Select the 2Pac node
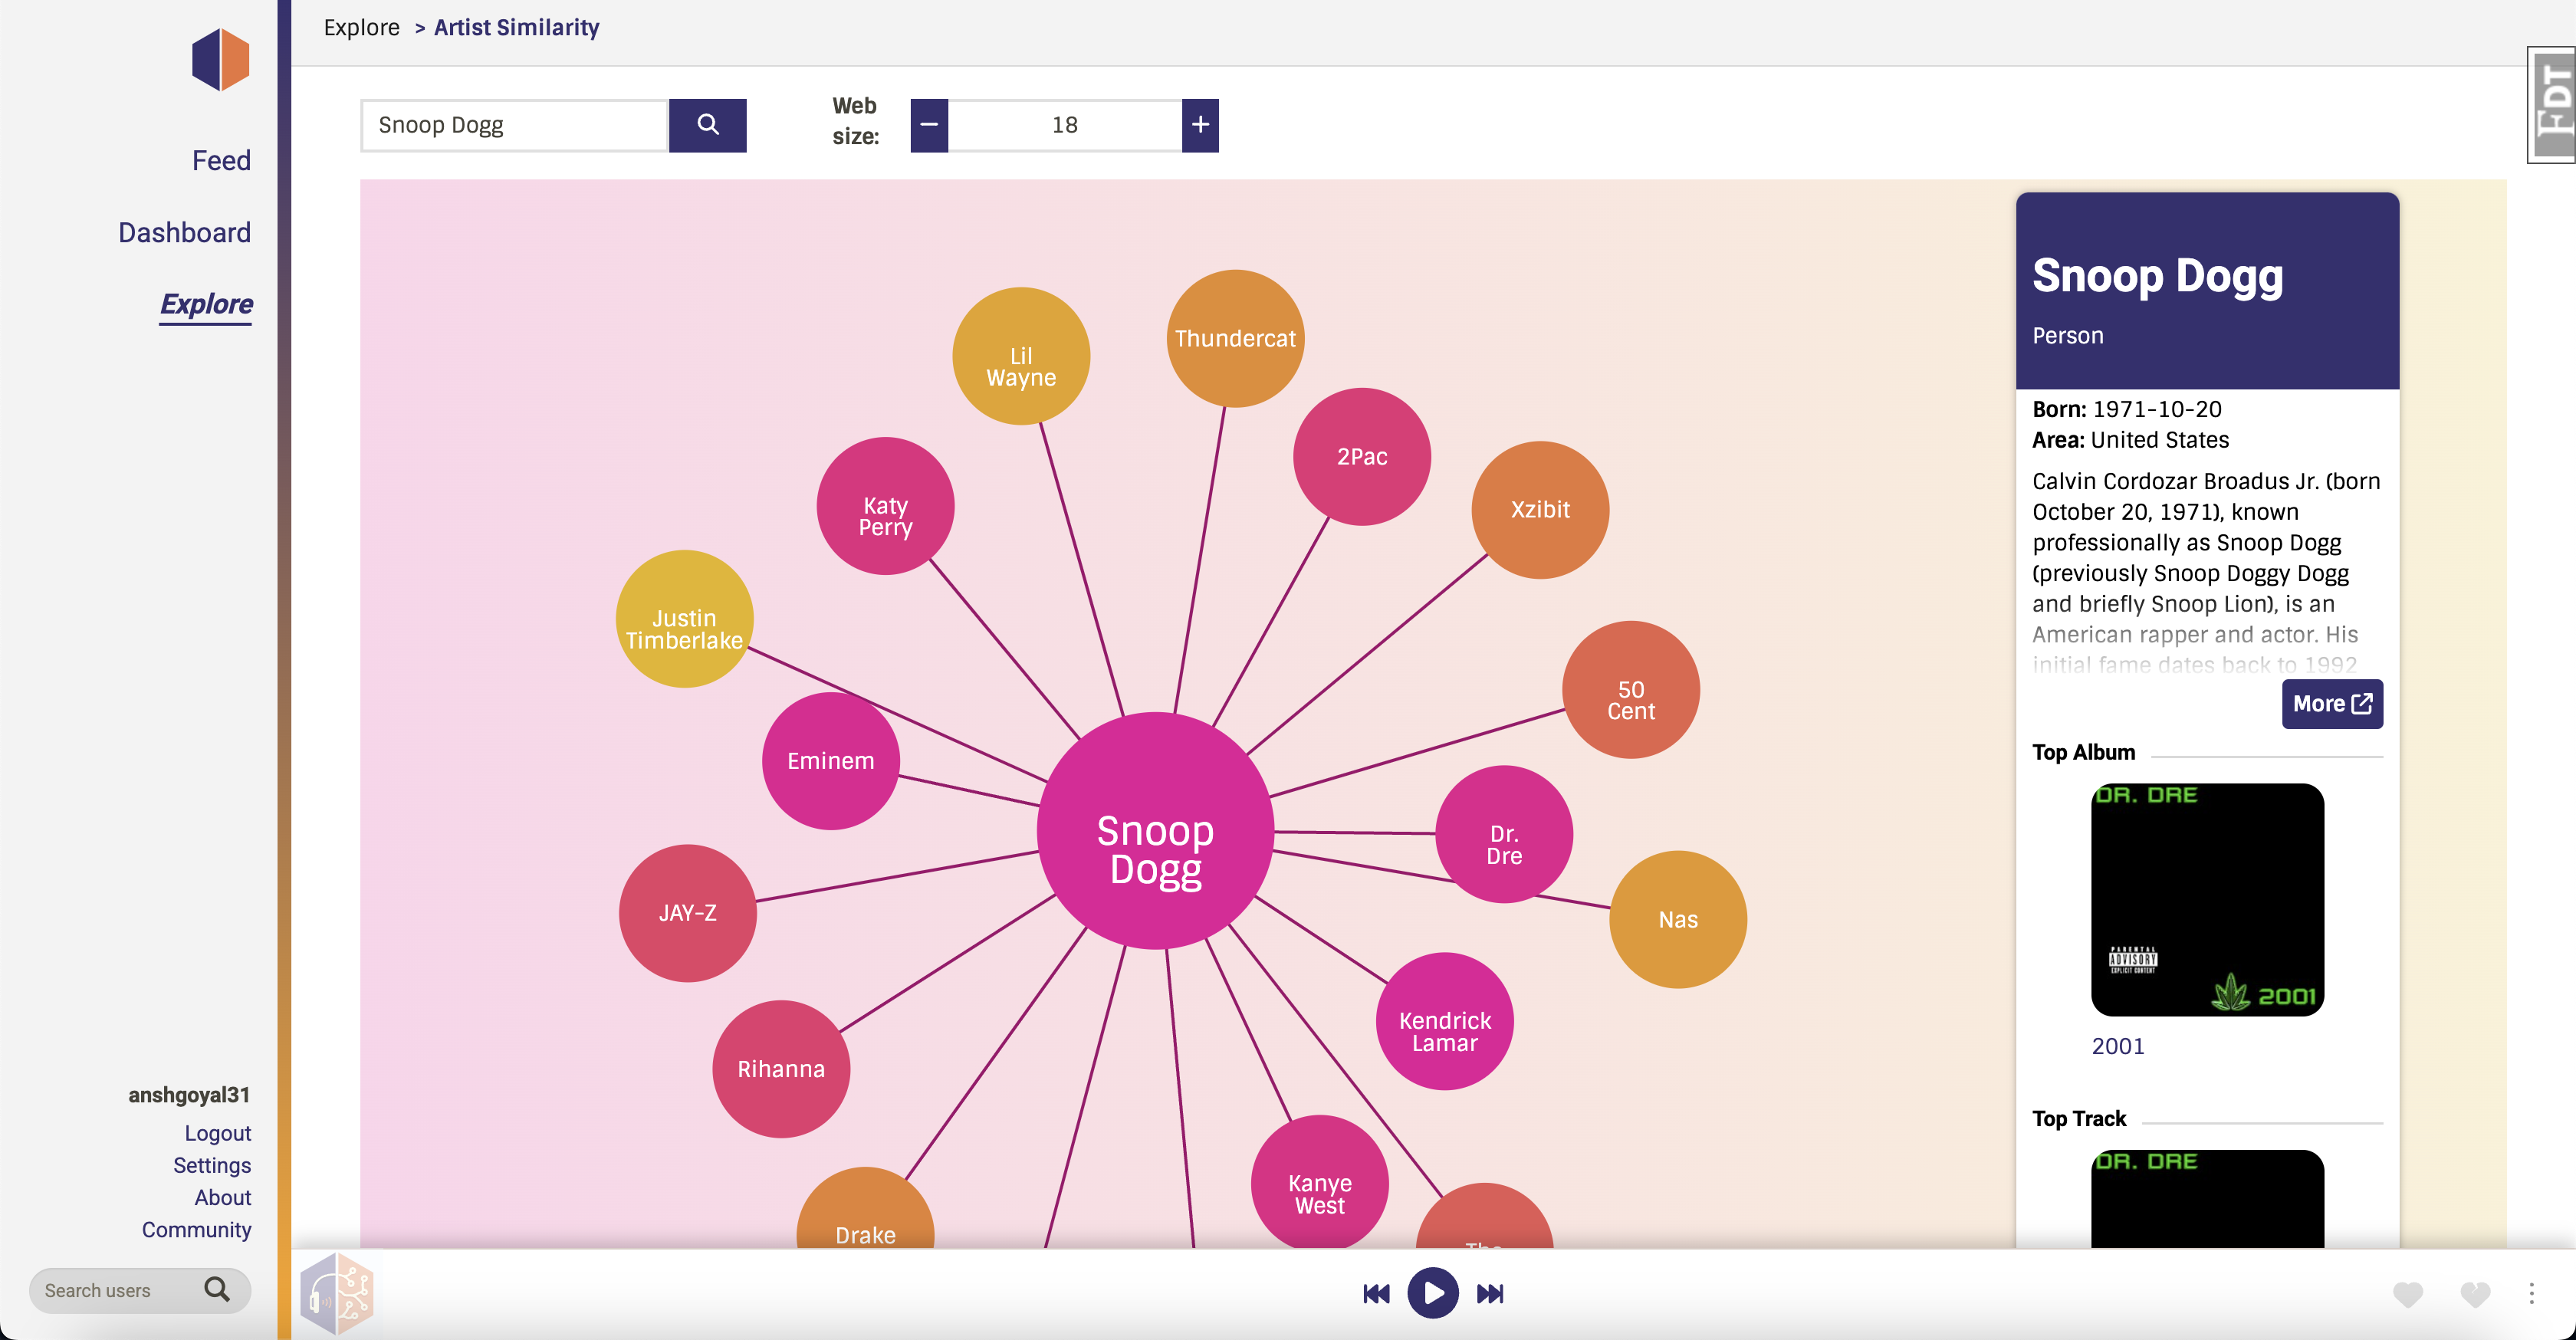2576x1340 pixels. pyautogui.click(x=1361, y=456)
